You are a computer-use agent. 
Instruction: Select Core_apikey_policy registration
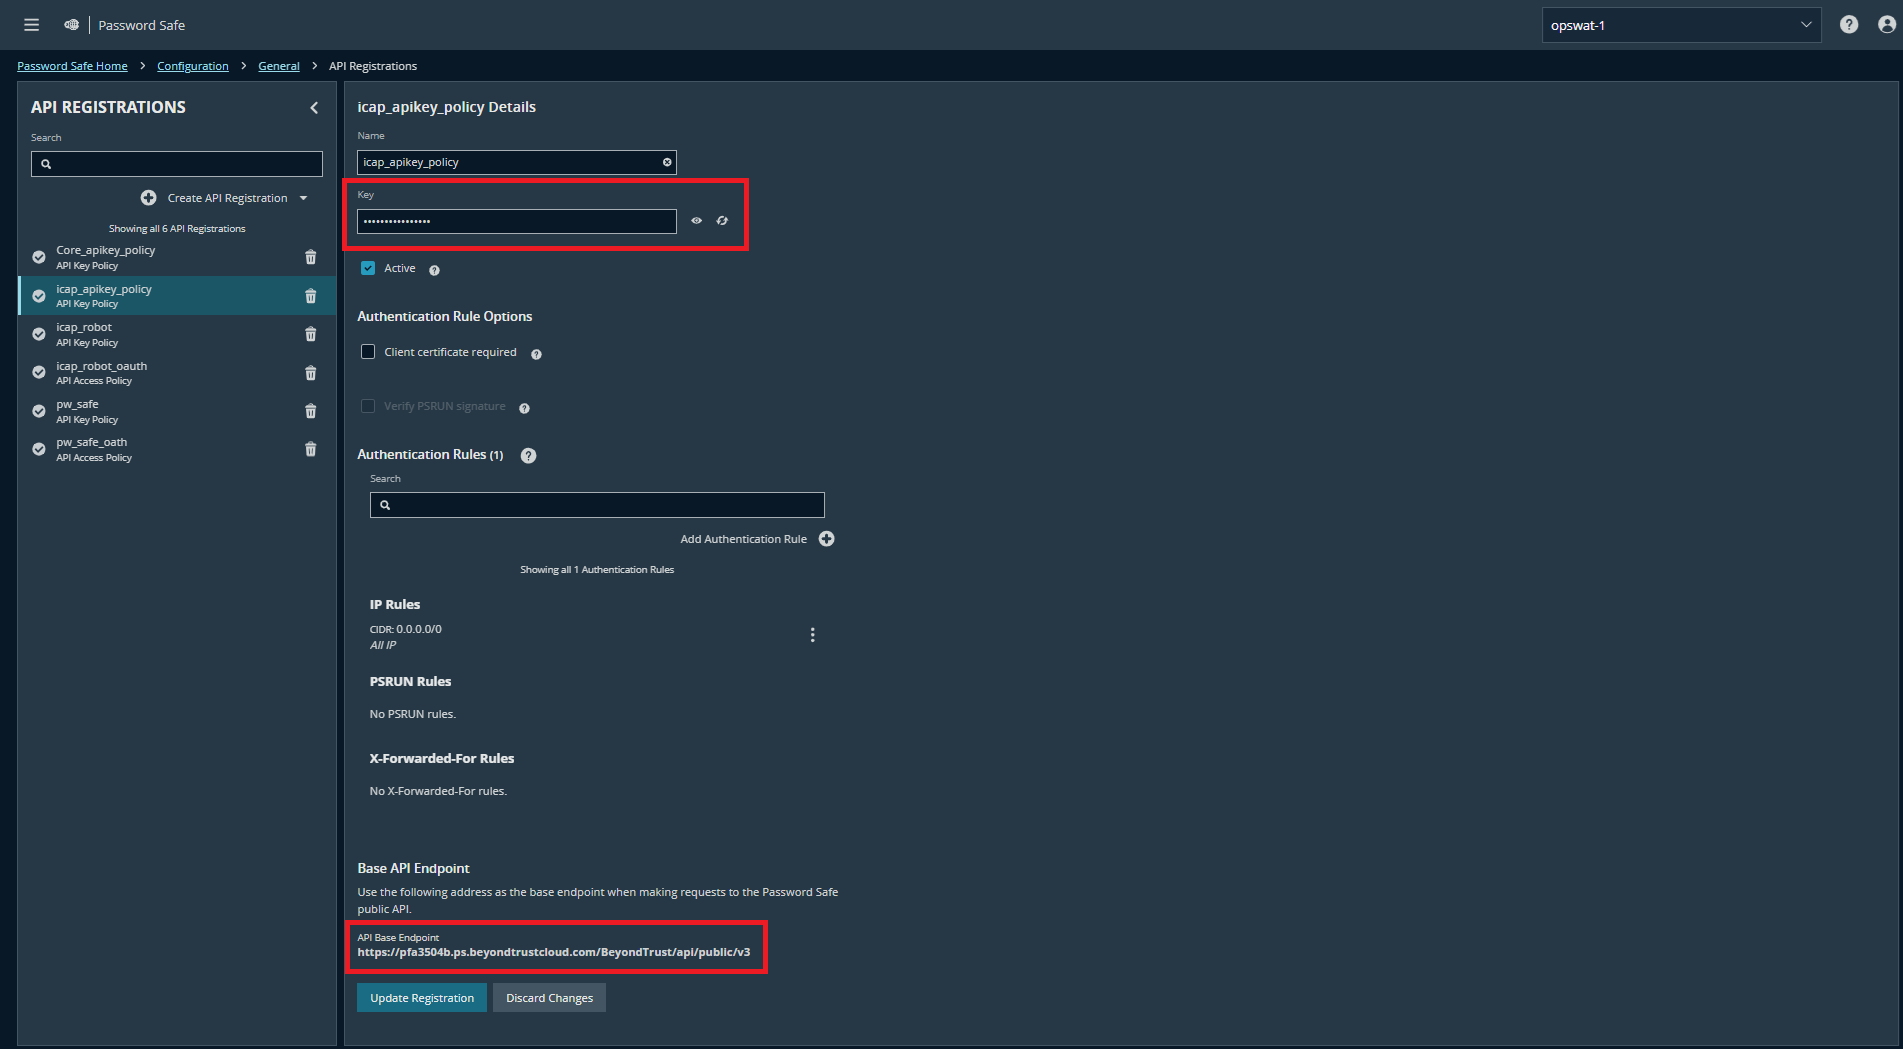click(x=177, y=257)
